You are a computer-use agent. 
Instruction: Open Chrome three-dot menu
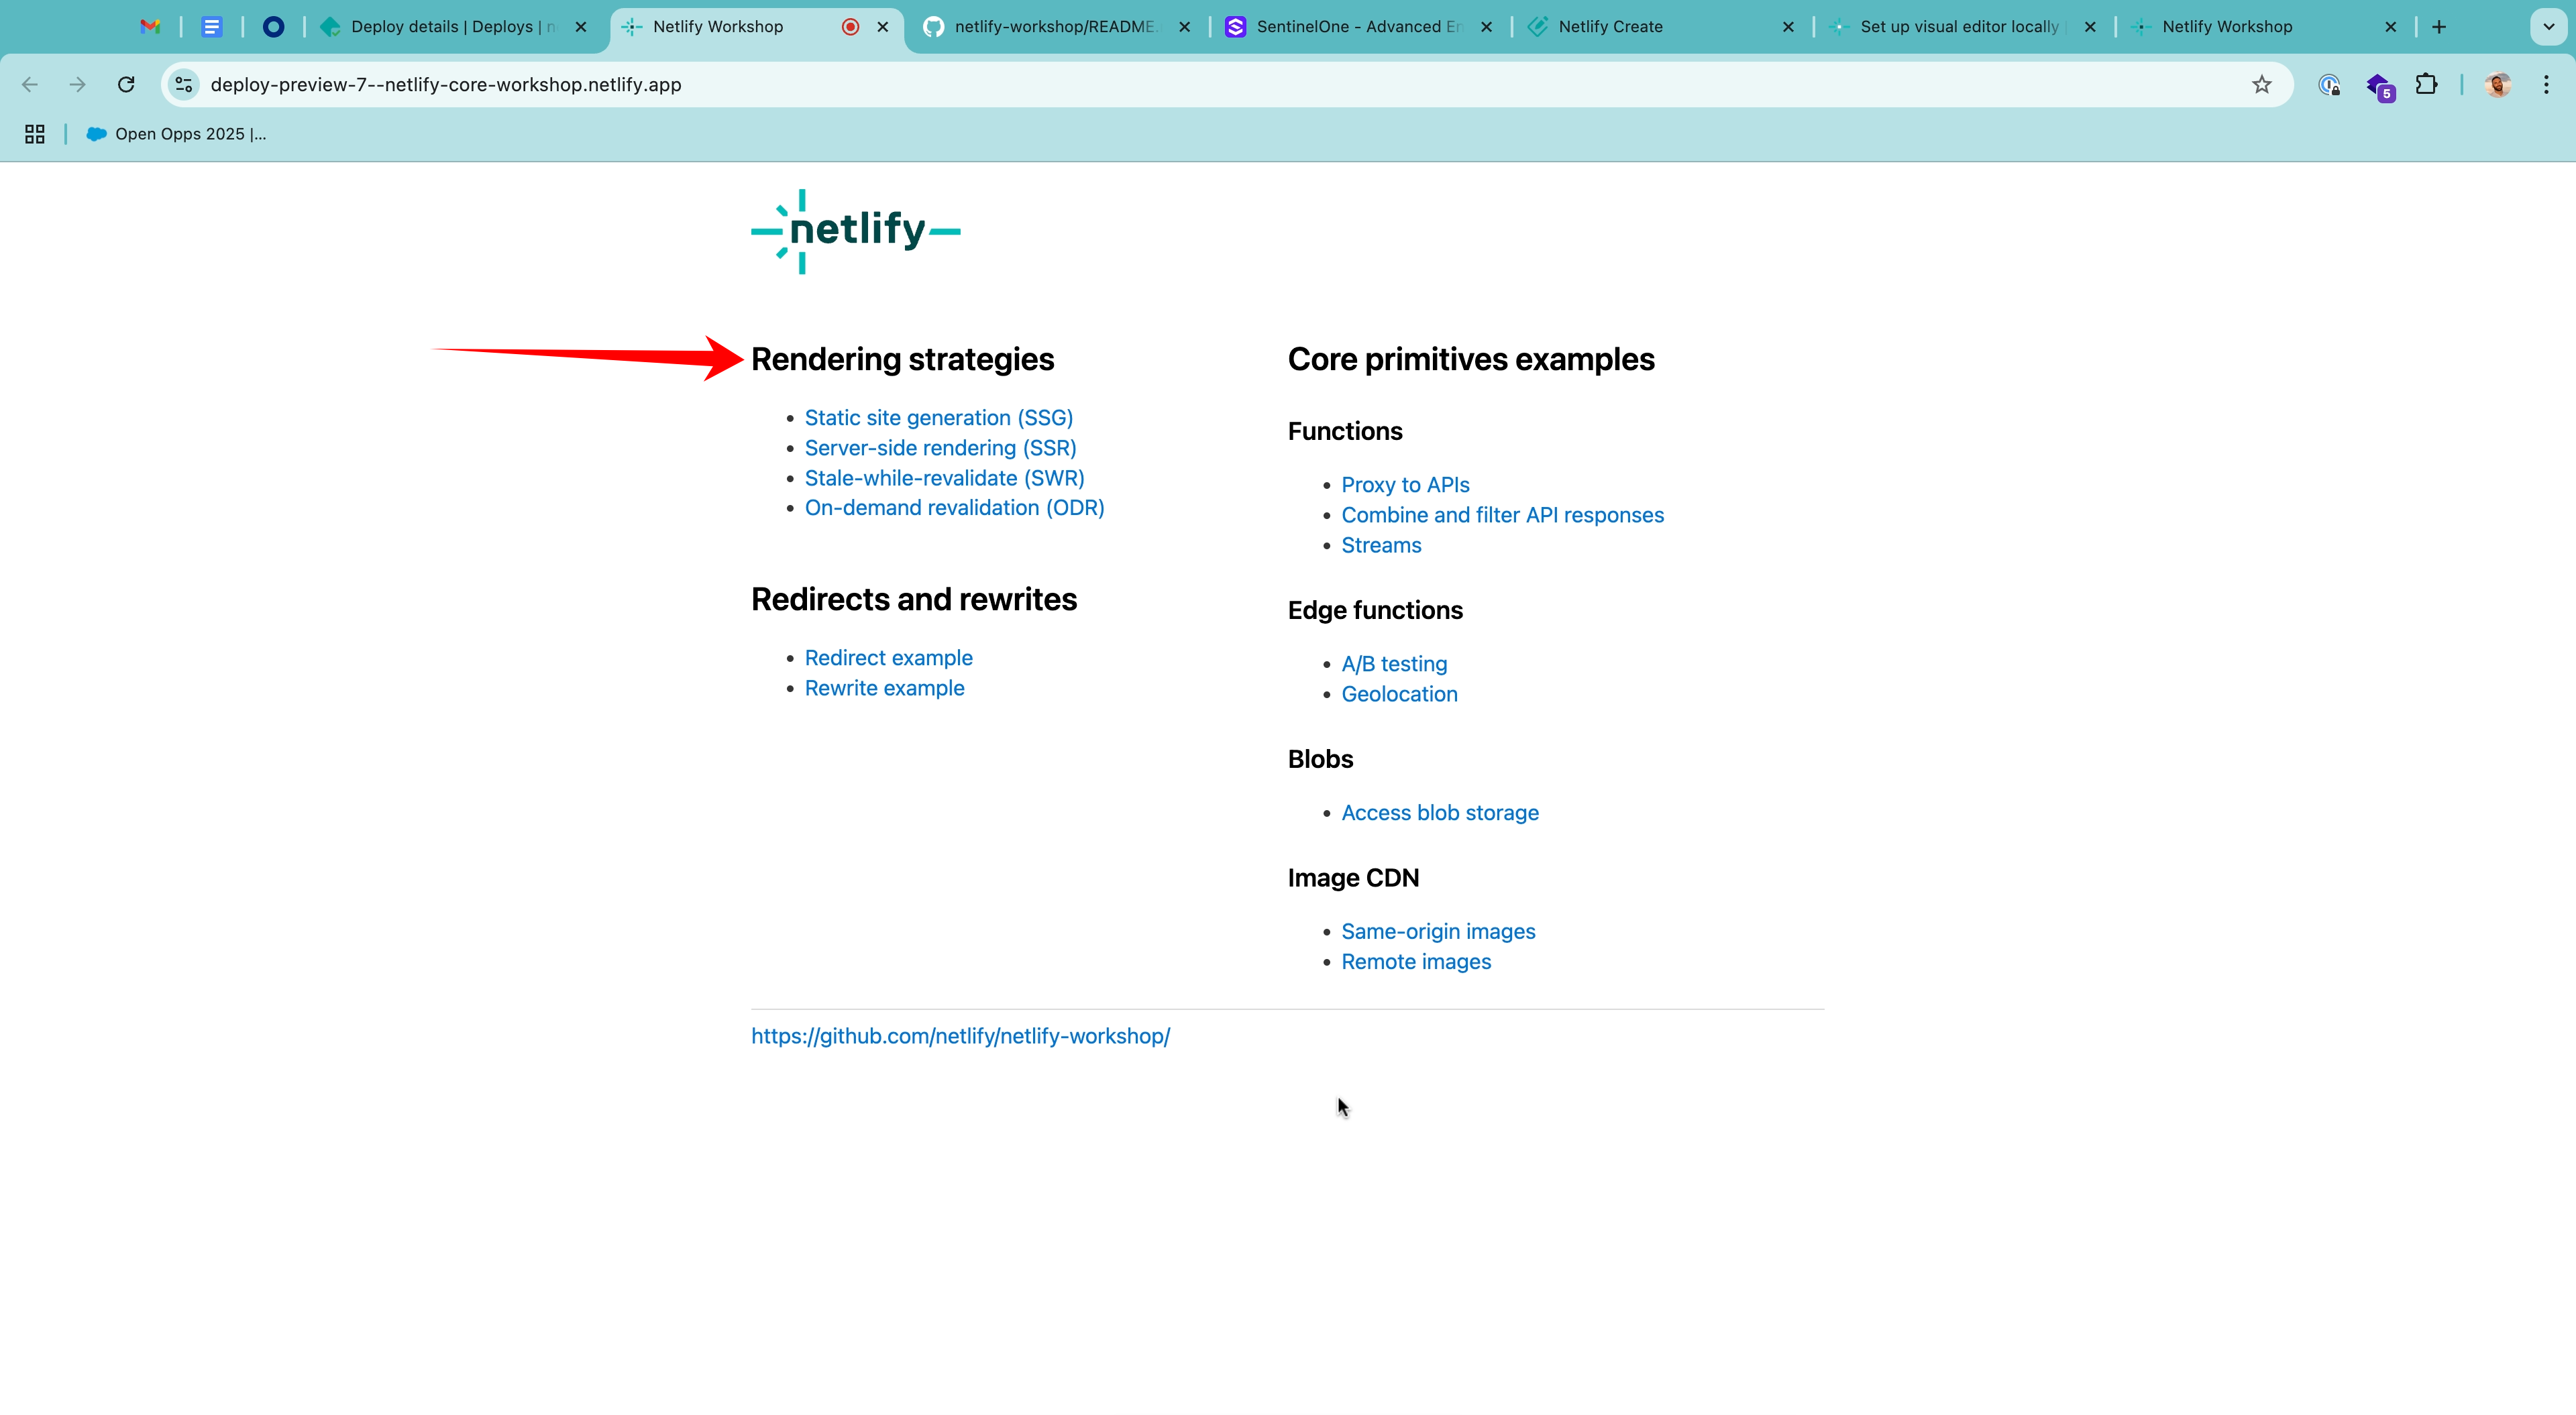[2546, 85]
